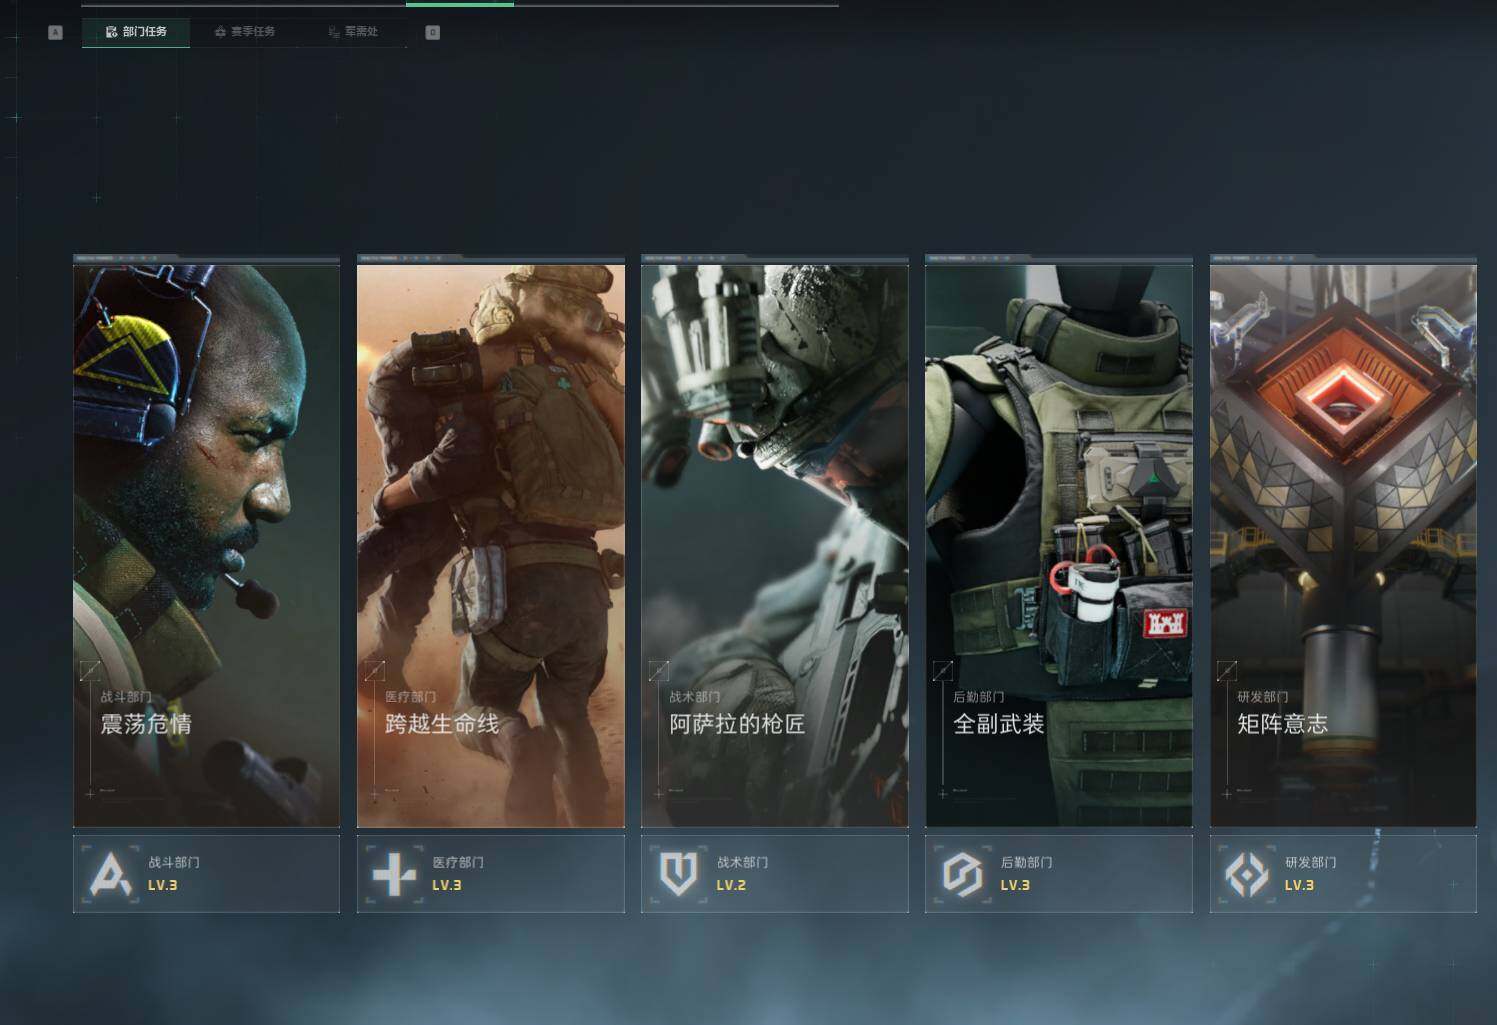
Task: Click the 全副武装 title text
Action: click(x=999, y=724)
